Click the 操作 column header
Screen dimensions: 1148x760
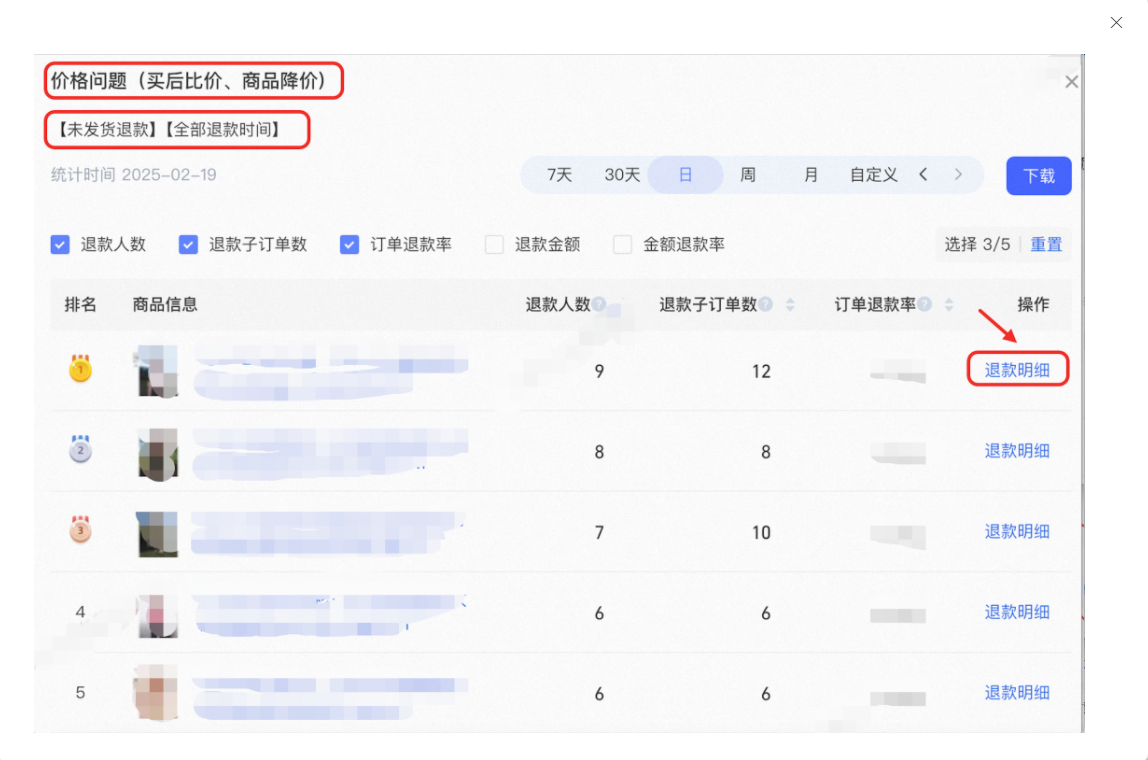[x=1033, y=304]
